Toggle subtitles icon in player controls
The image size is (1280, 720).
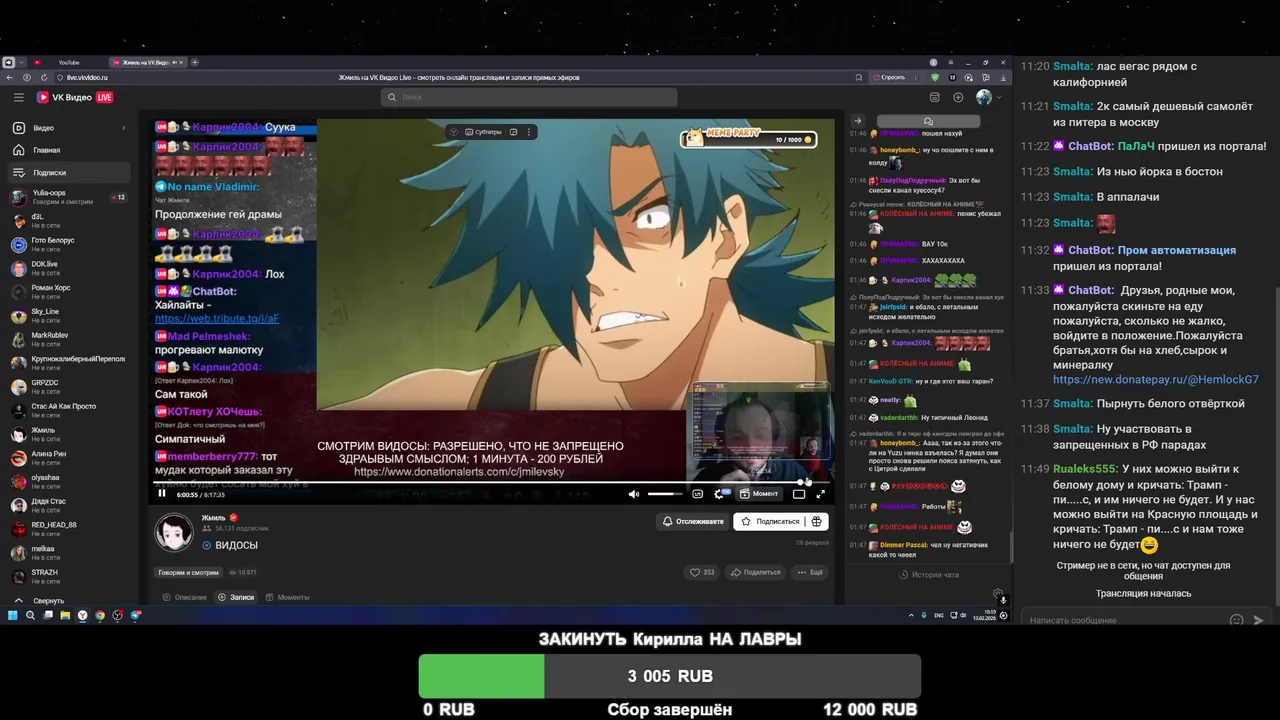coord(697,493)
